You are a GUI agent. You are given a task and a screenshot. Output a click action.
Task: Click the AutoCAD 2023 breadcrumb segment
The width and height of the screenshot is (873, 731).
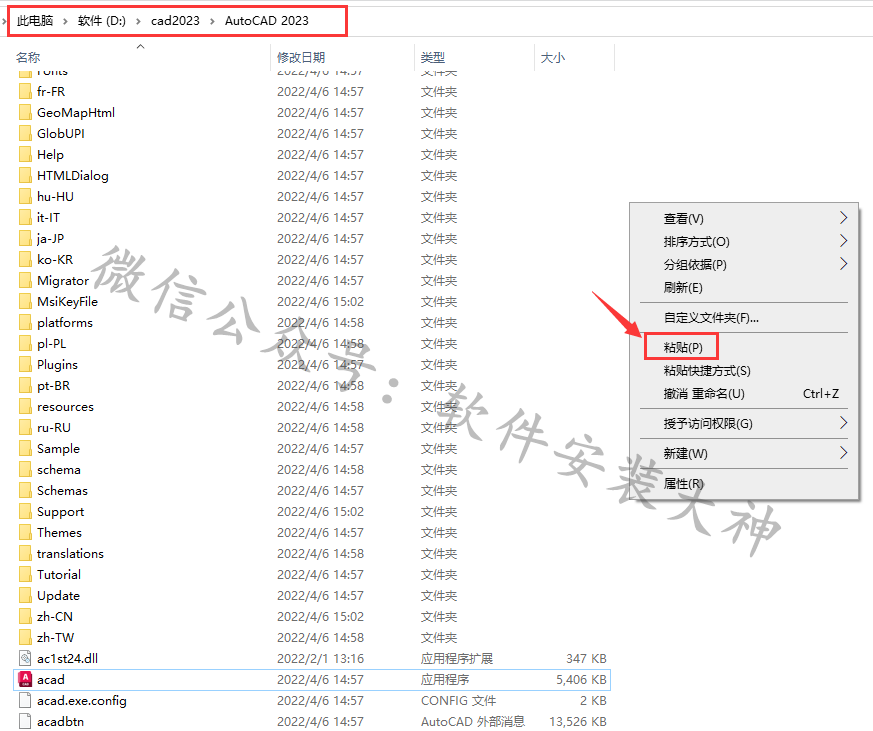267,21
